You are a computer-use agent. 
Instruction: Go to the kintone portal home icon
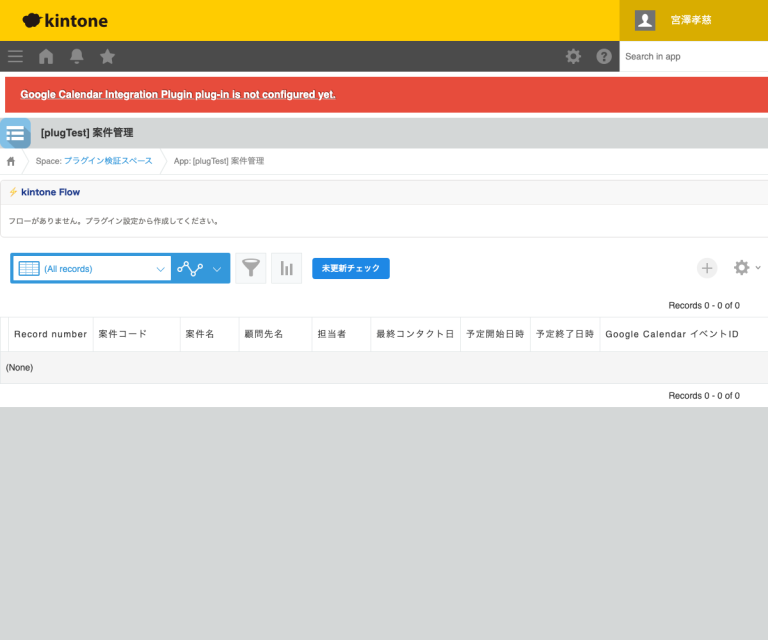click(46, 56)
